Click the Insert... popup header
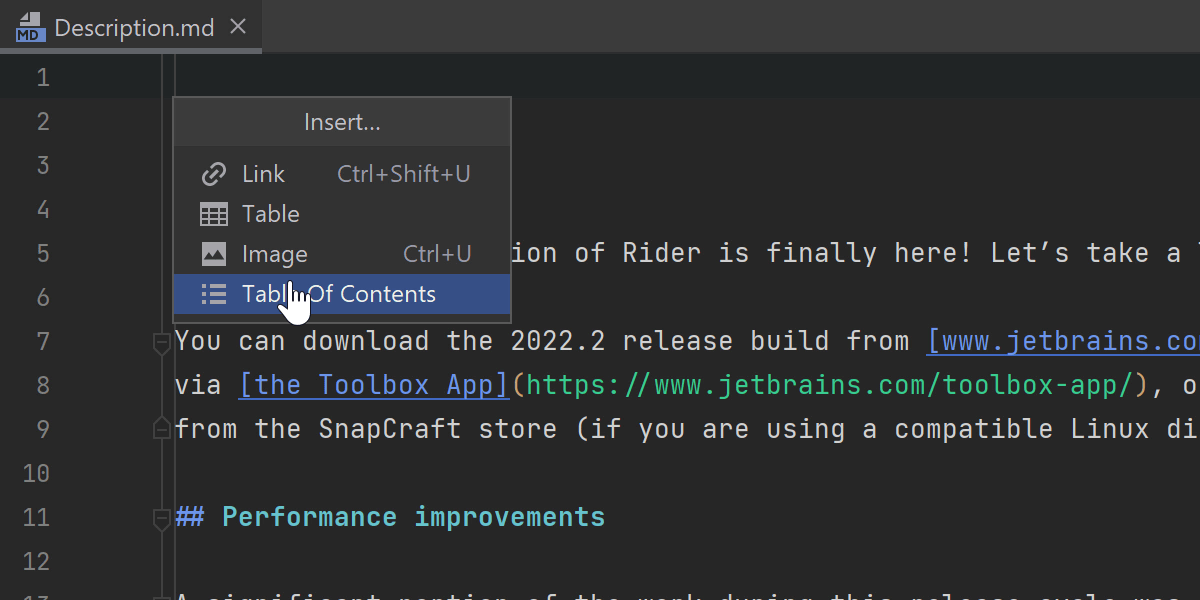Screen dimensions: 1200x600 (x=342, y=122)
